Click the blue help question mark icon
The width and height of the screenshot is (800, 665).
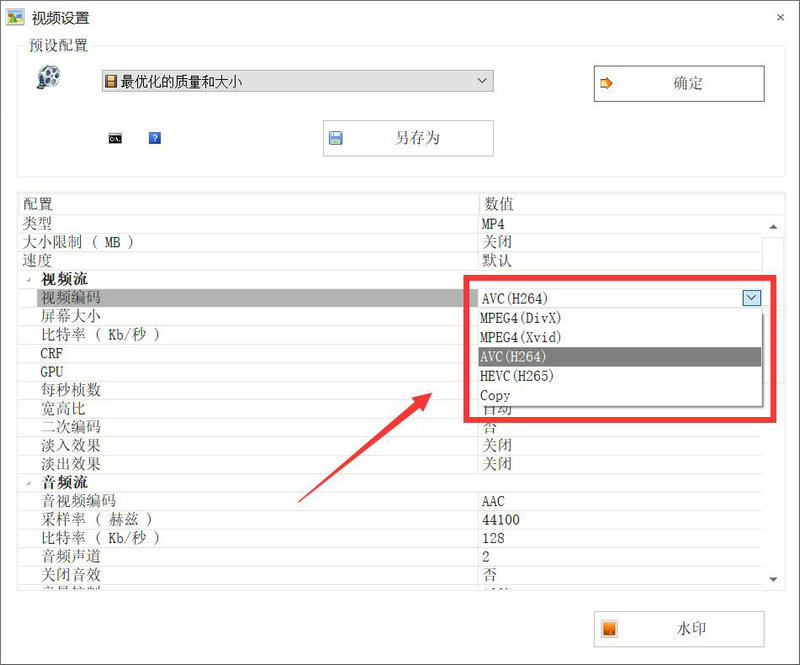[x=155, y=138]
